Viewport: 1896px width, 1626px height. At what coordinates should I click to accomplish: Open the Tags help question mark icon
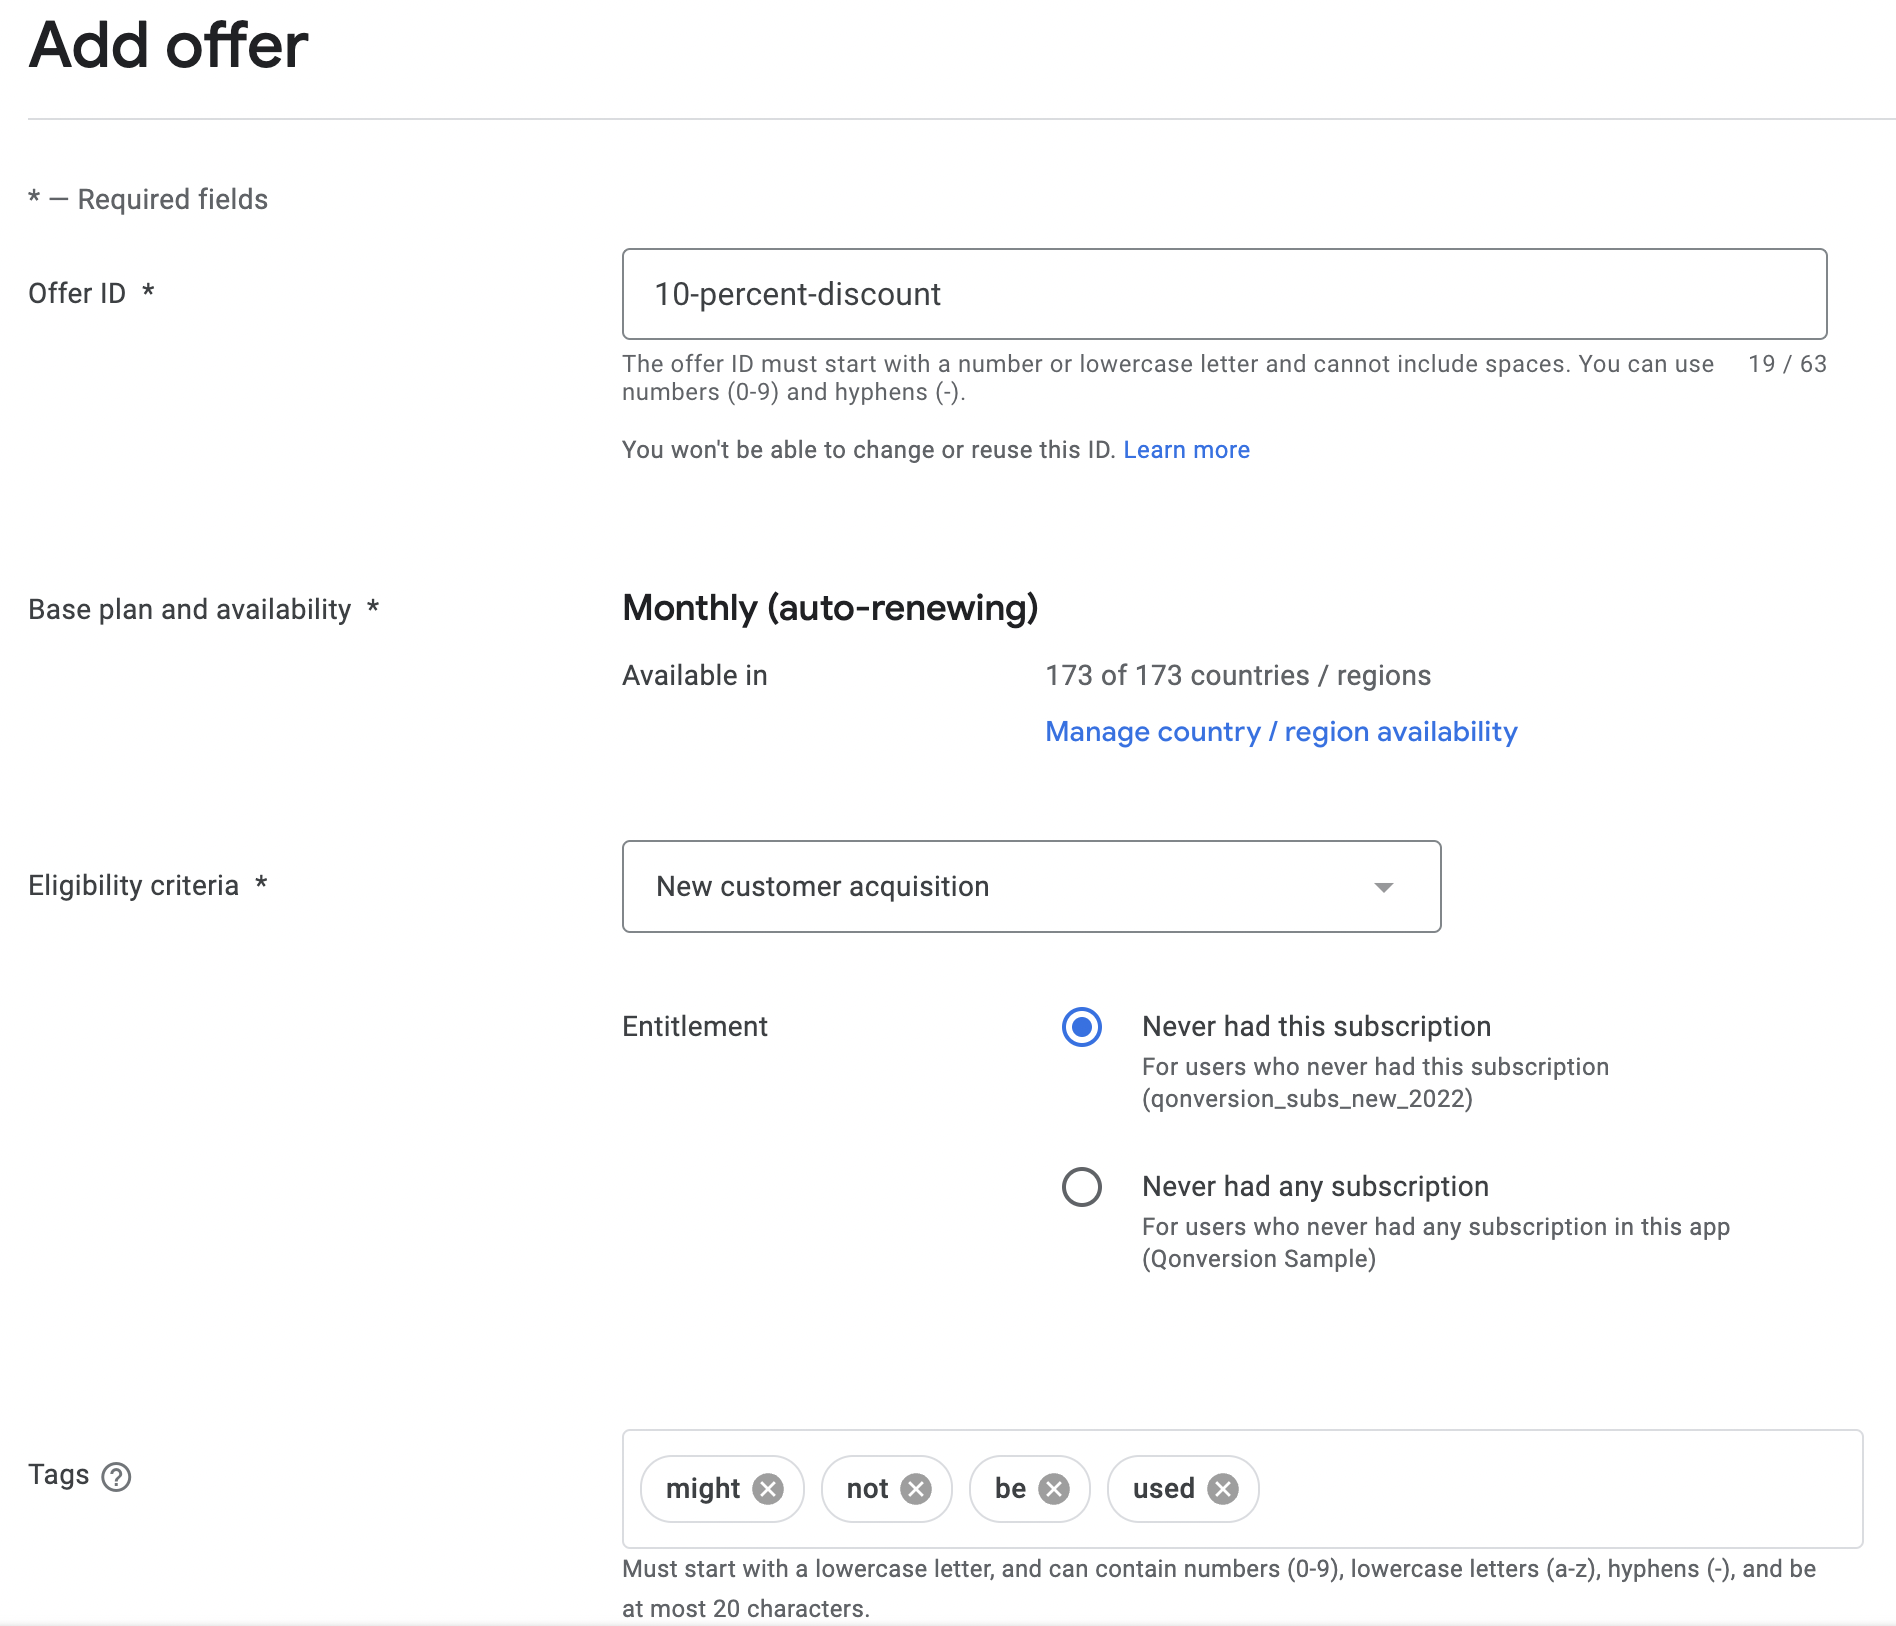pos(117,1477)
